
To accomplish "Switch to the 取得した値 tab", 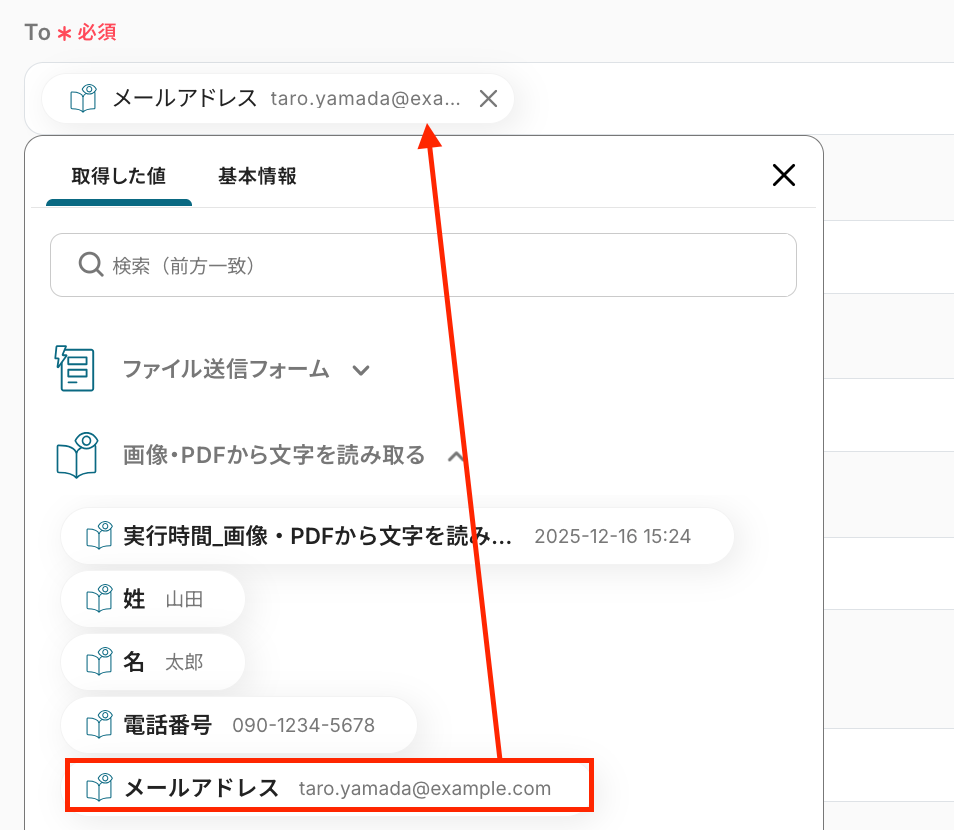I will point(119,176).
